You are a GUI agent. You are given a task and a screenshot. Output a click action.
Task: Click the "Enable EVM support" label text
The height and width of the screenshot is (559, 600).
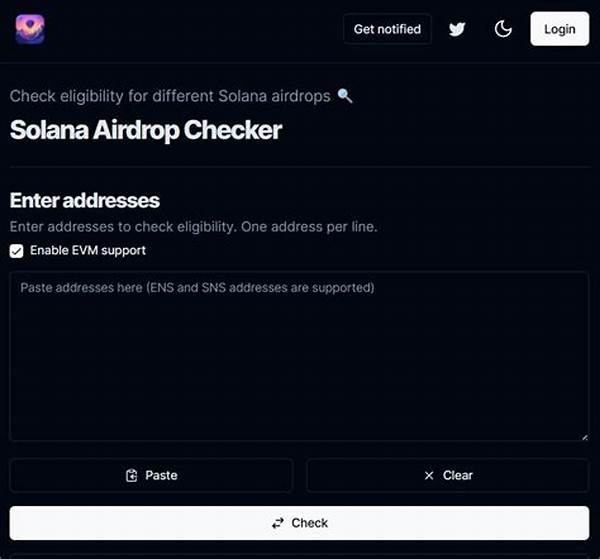tap(88, 250)
